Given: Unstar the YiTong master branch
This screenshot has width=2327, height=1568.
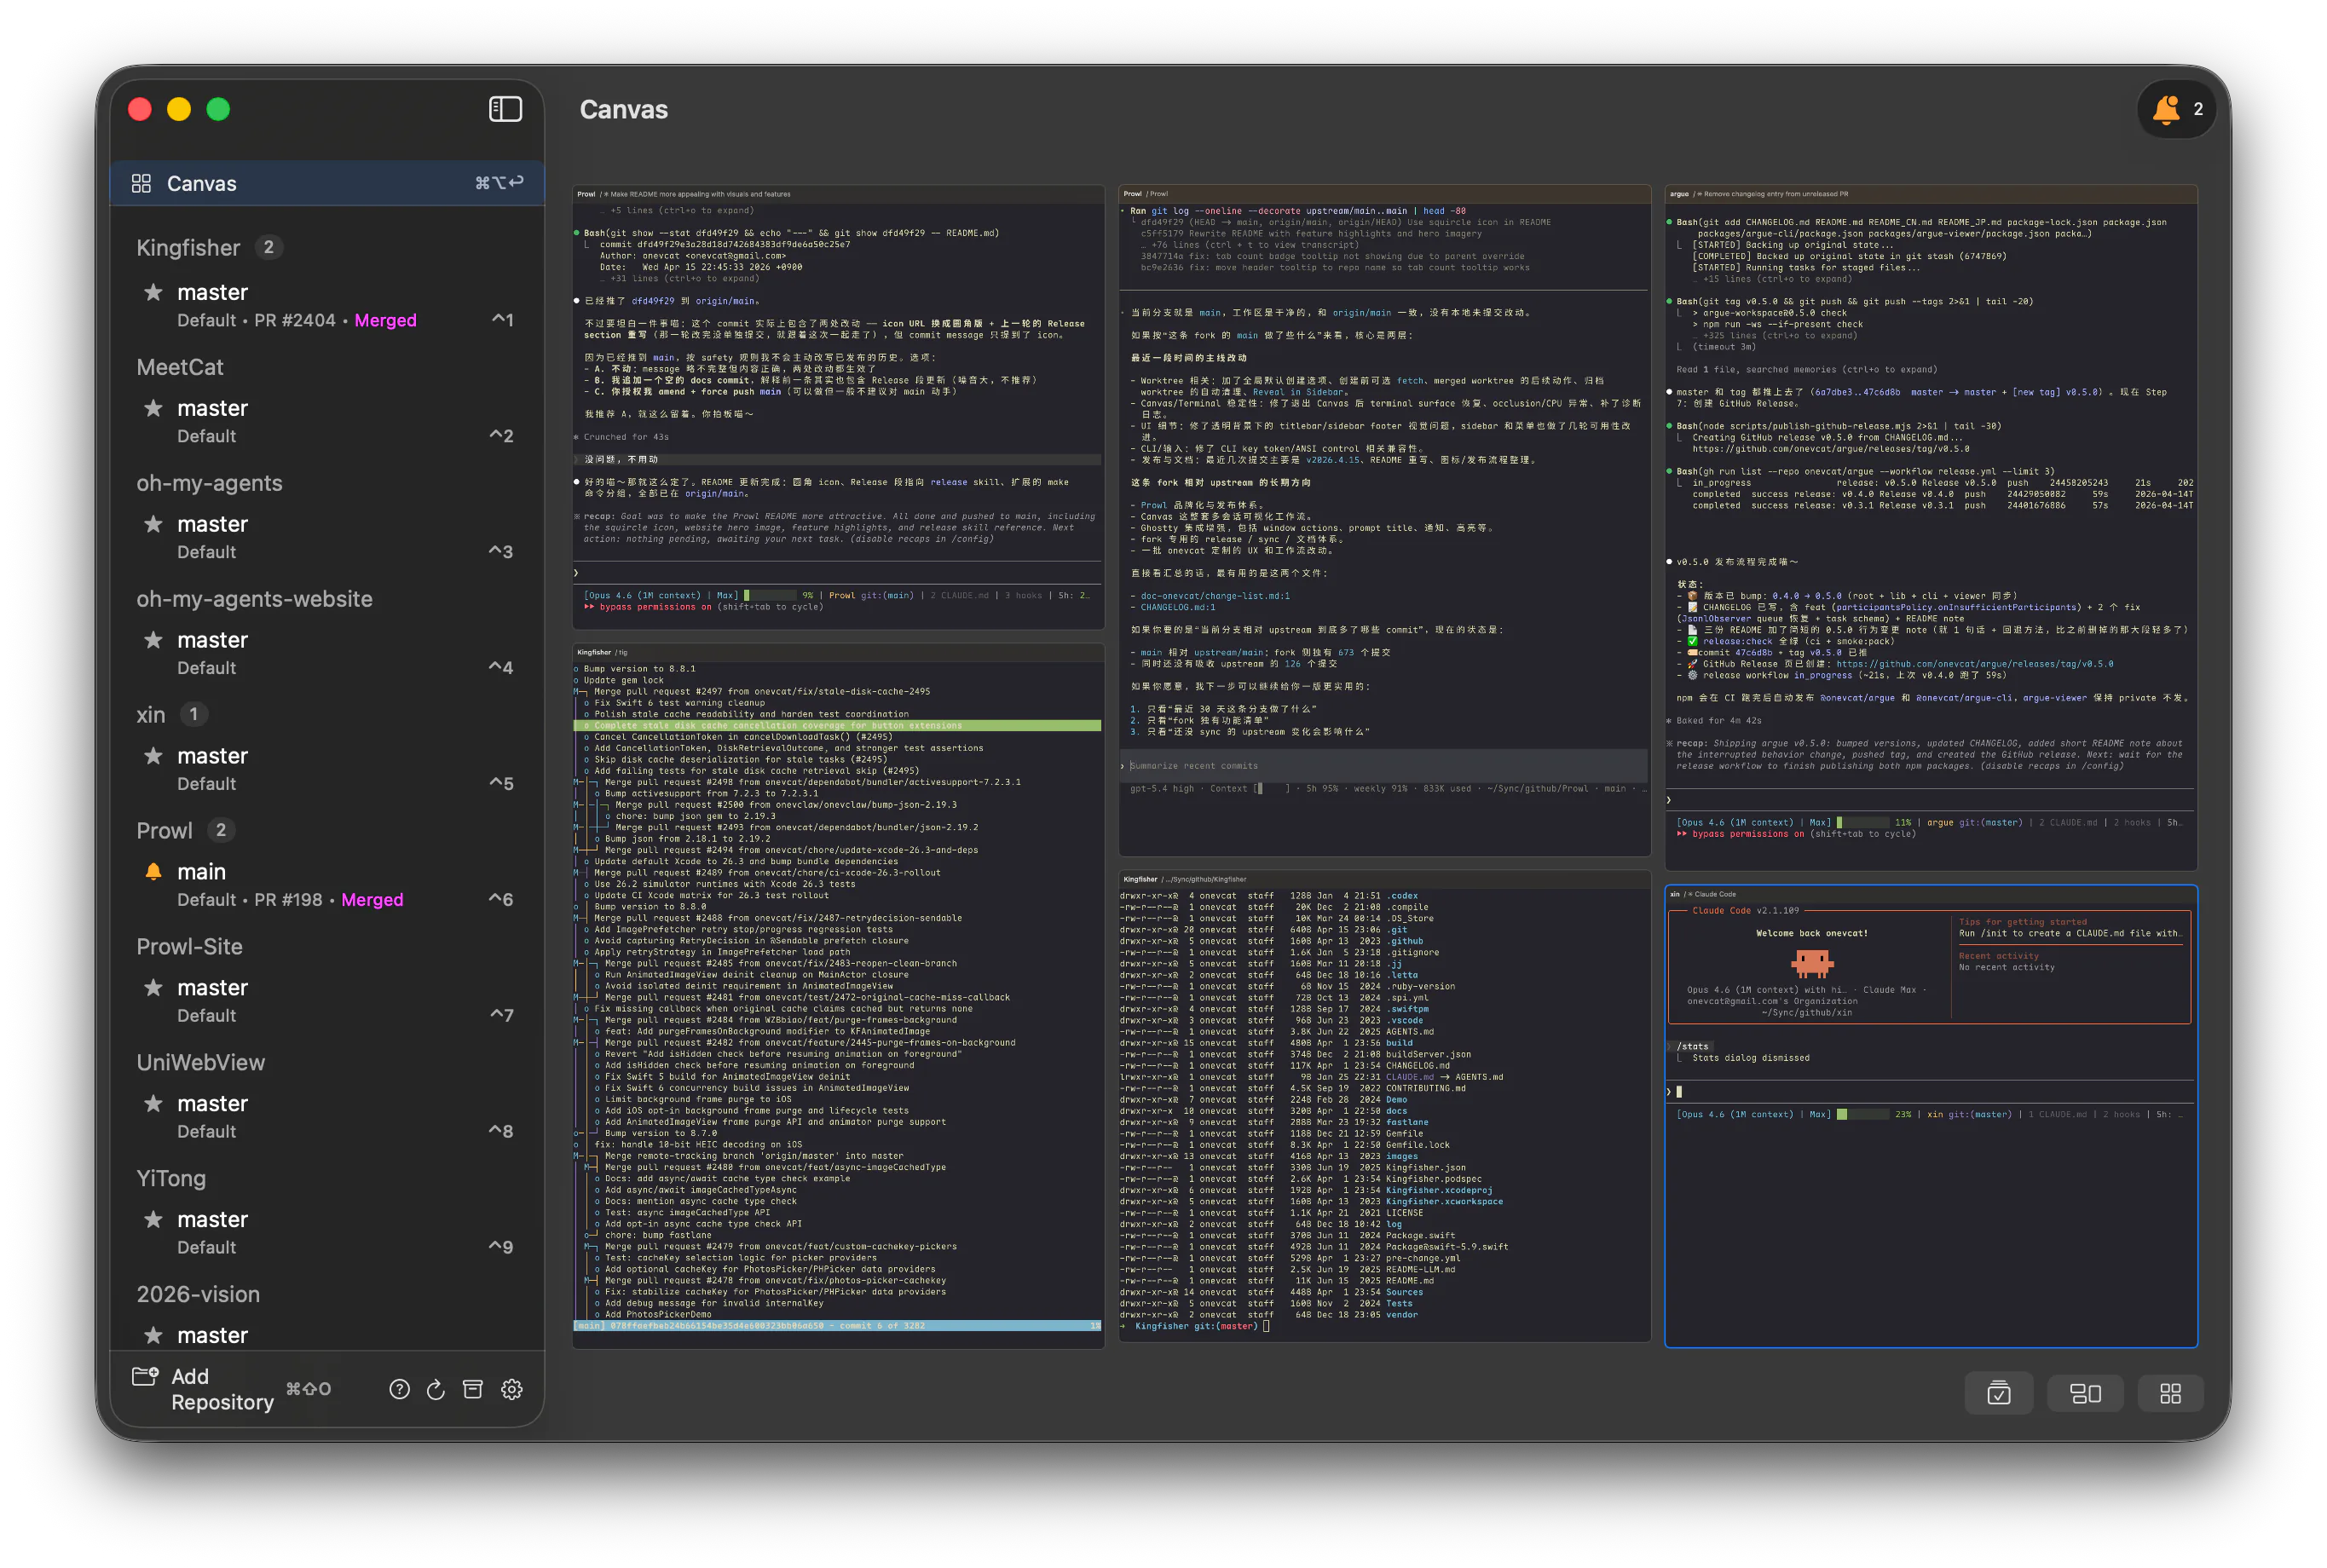Looking at the screenshot, I should pyautogui.click(x=153, y=1219).
